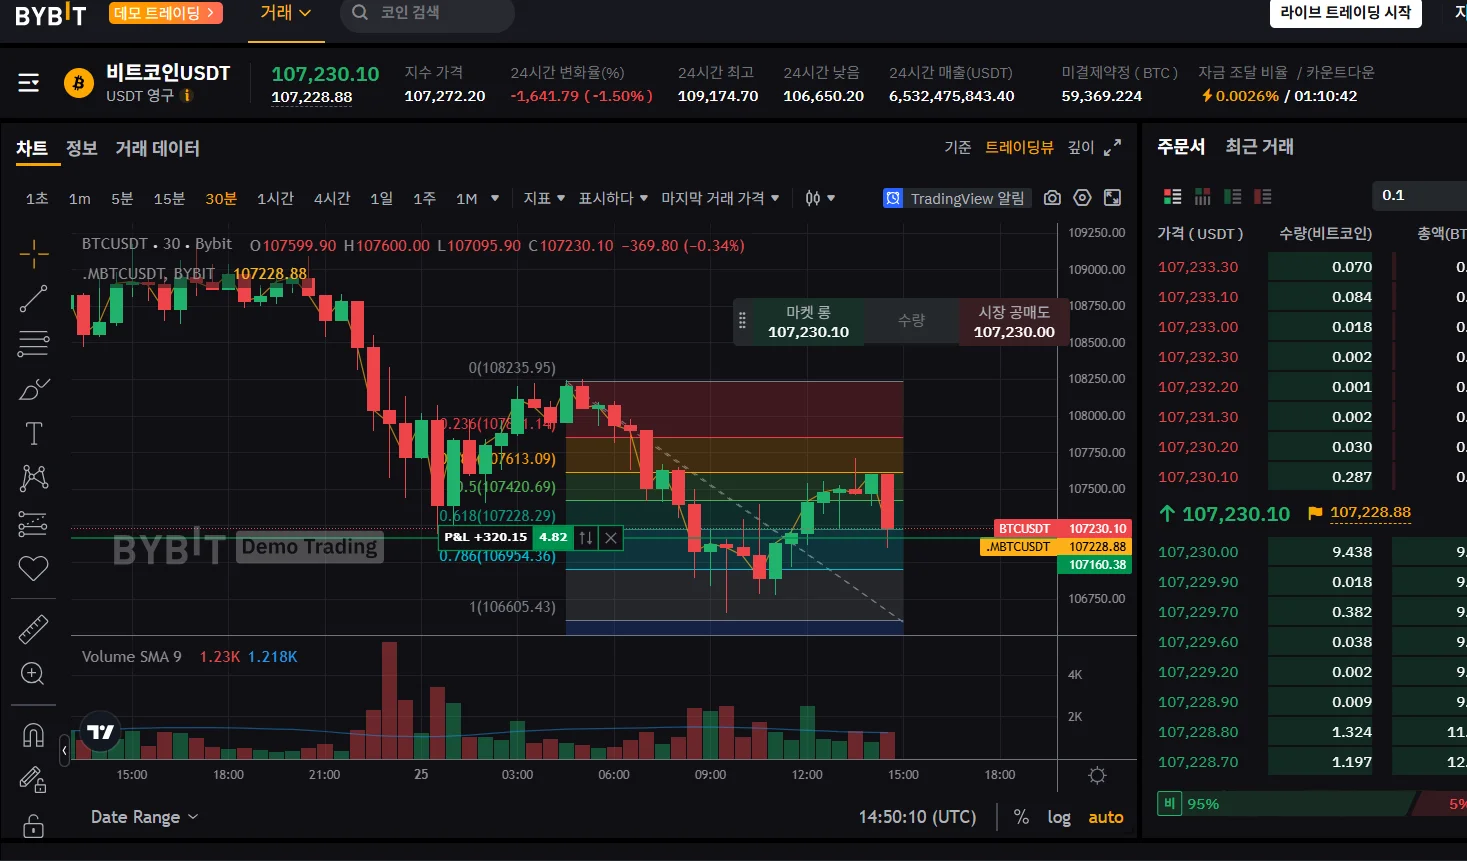This screenshot has height=861, width=1467.
Task: Click the 수량 quantity input on chart
Action: pos(911,321)
